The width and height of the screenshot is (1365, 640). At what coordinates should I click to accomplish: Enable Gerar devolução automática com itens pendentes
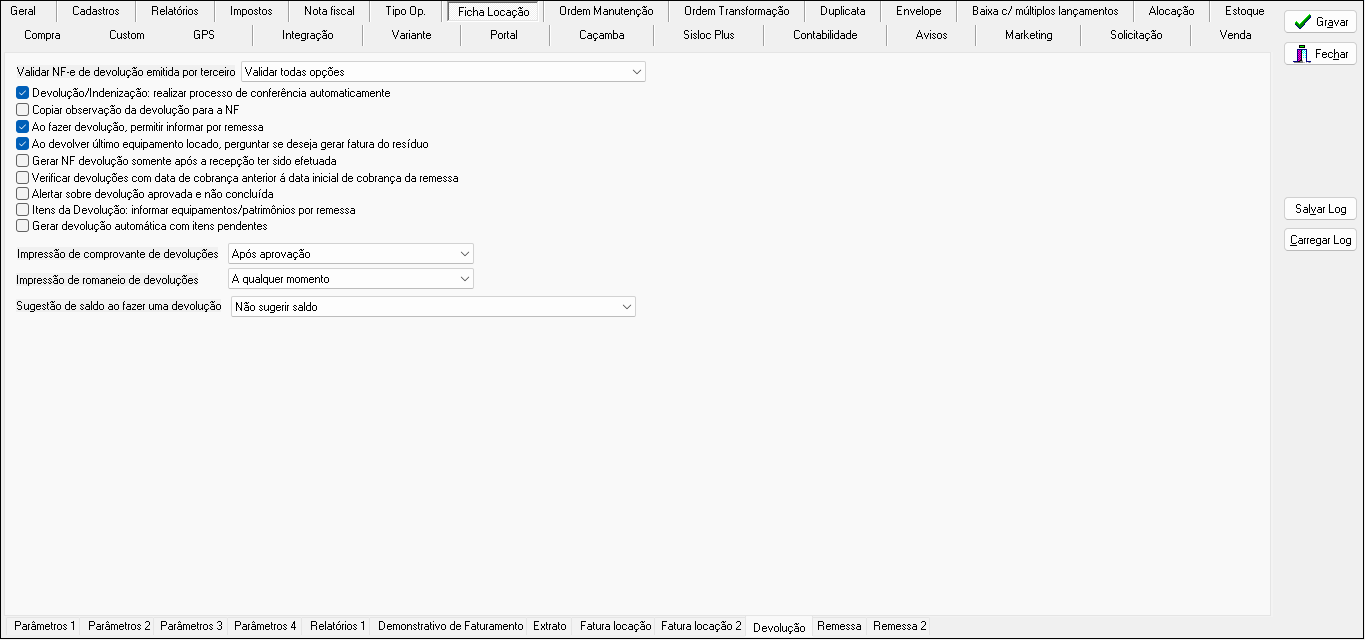click(23, 226)
